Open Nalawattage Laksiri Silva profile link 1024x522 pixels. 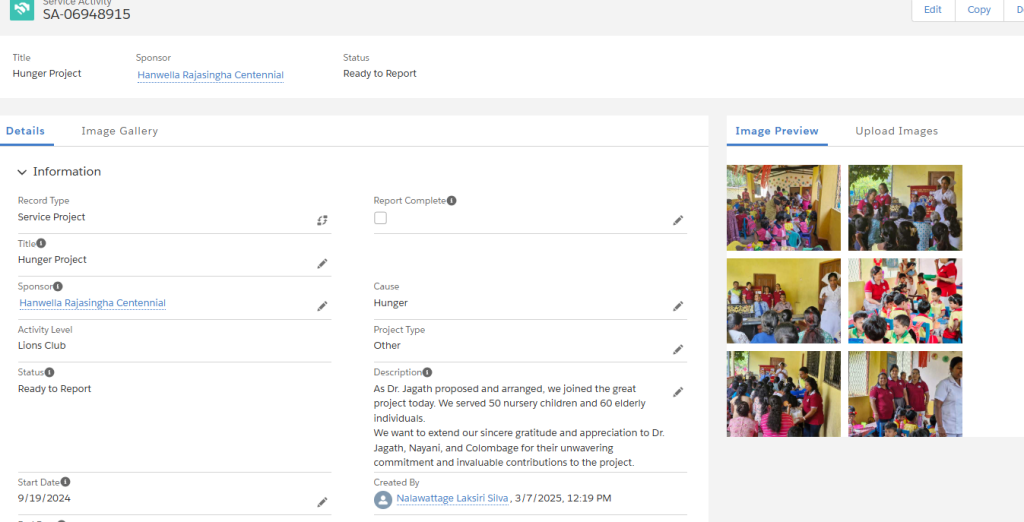click(x=452, y=498)
